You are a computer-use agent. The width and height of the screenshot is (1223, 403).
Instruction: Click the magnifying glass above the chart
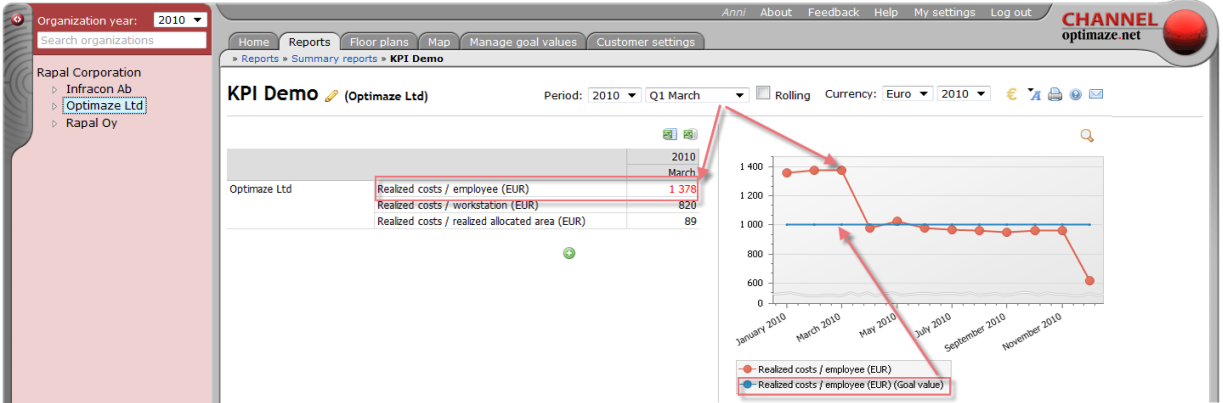pyautogui.click(x=1087, y=136)
